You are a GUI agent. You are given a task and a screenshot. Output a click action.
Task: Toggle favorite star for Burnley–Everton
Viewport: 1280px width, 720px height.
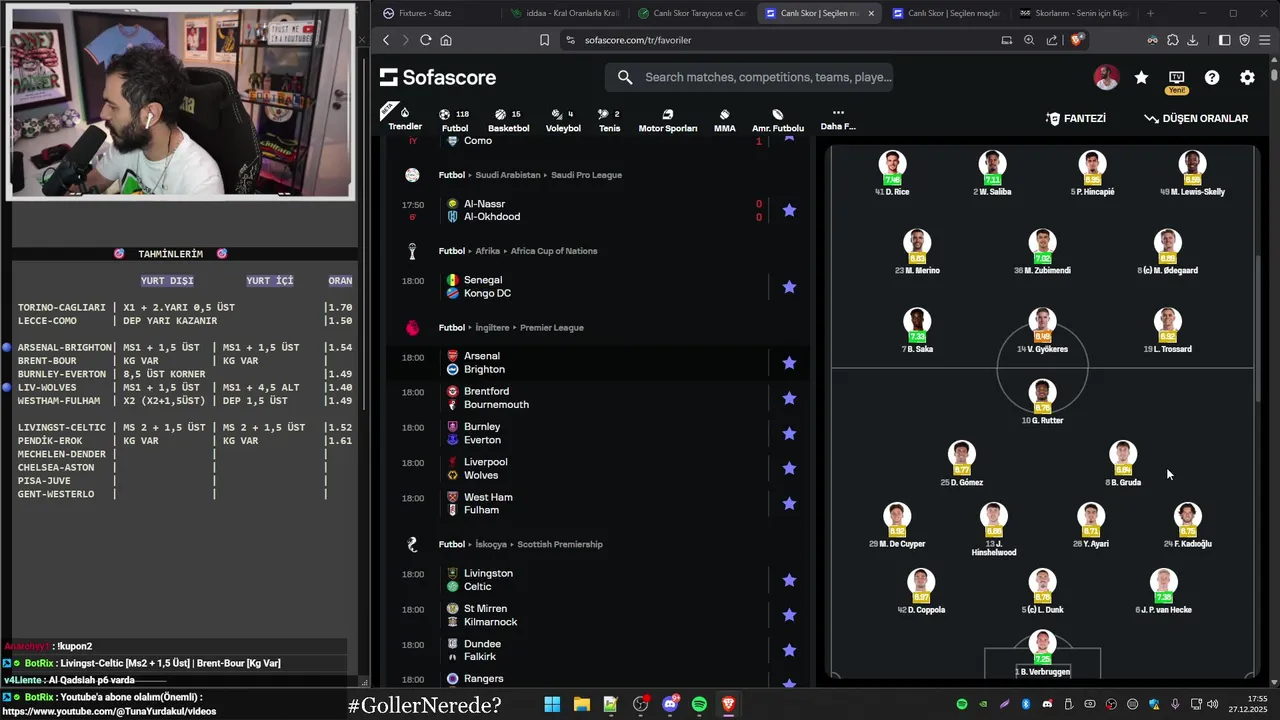coord(789,433)
